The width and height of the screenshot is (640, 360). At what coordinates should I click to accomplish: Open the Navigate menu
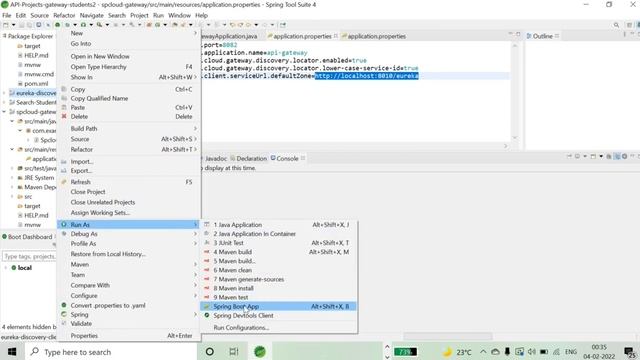(x=91, y=15)
